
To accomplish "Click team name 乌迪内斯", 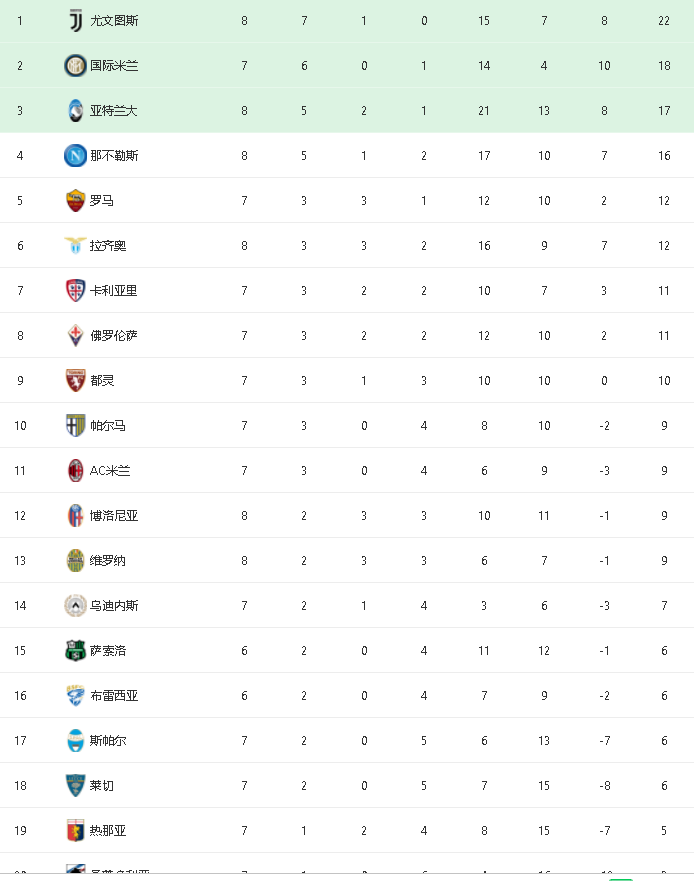I will point(114,606).
